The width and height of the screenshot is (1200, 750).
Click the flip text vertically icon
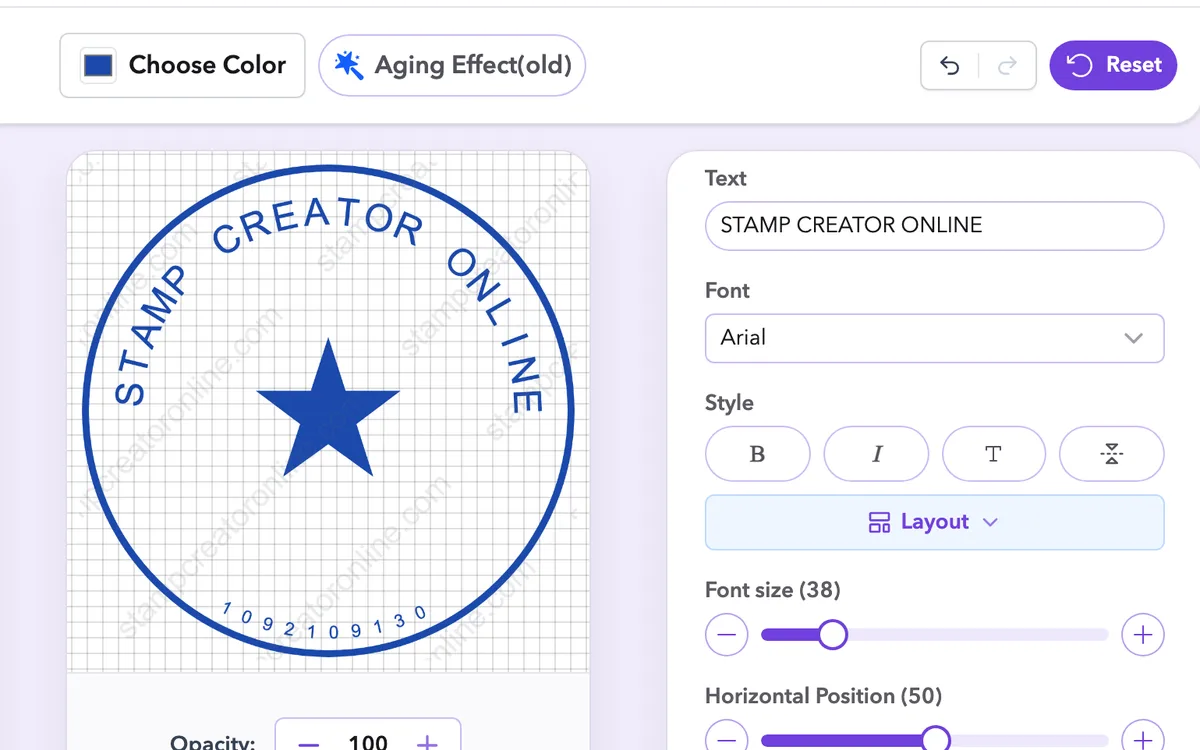[x=1112, y=454]
